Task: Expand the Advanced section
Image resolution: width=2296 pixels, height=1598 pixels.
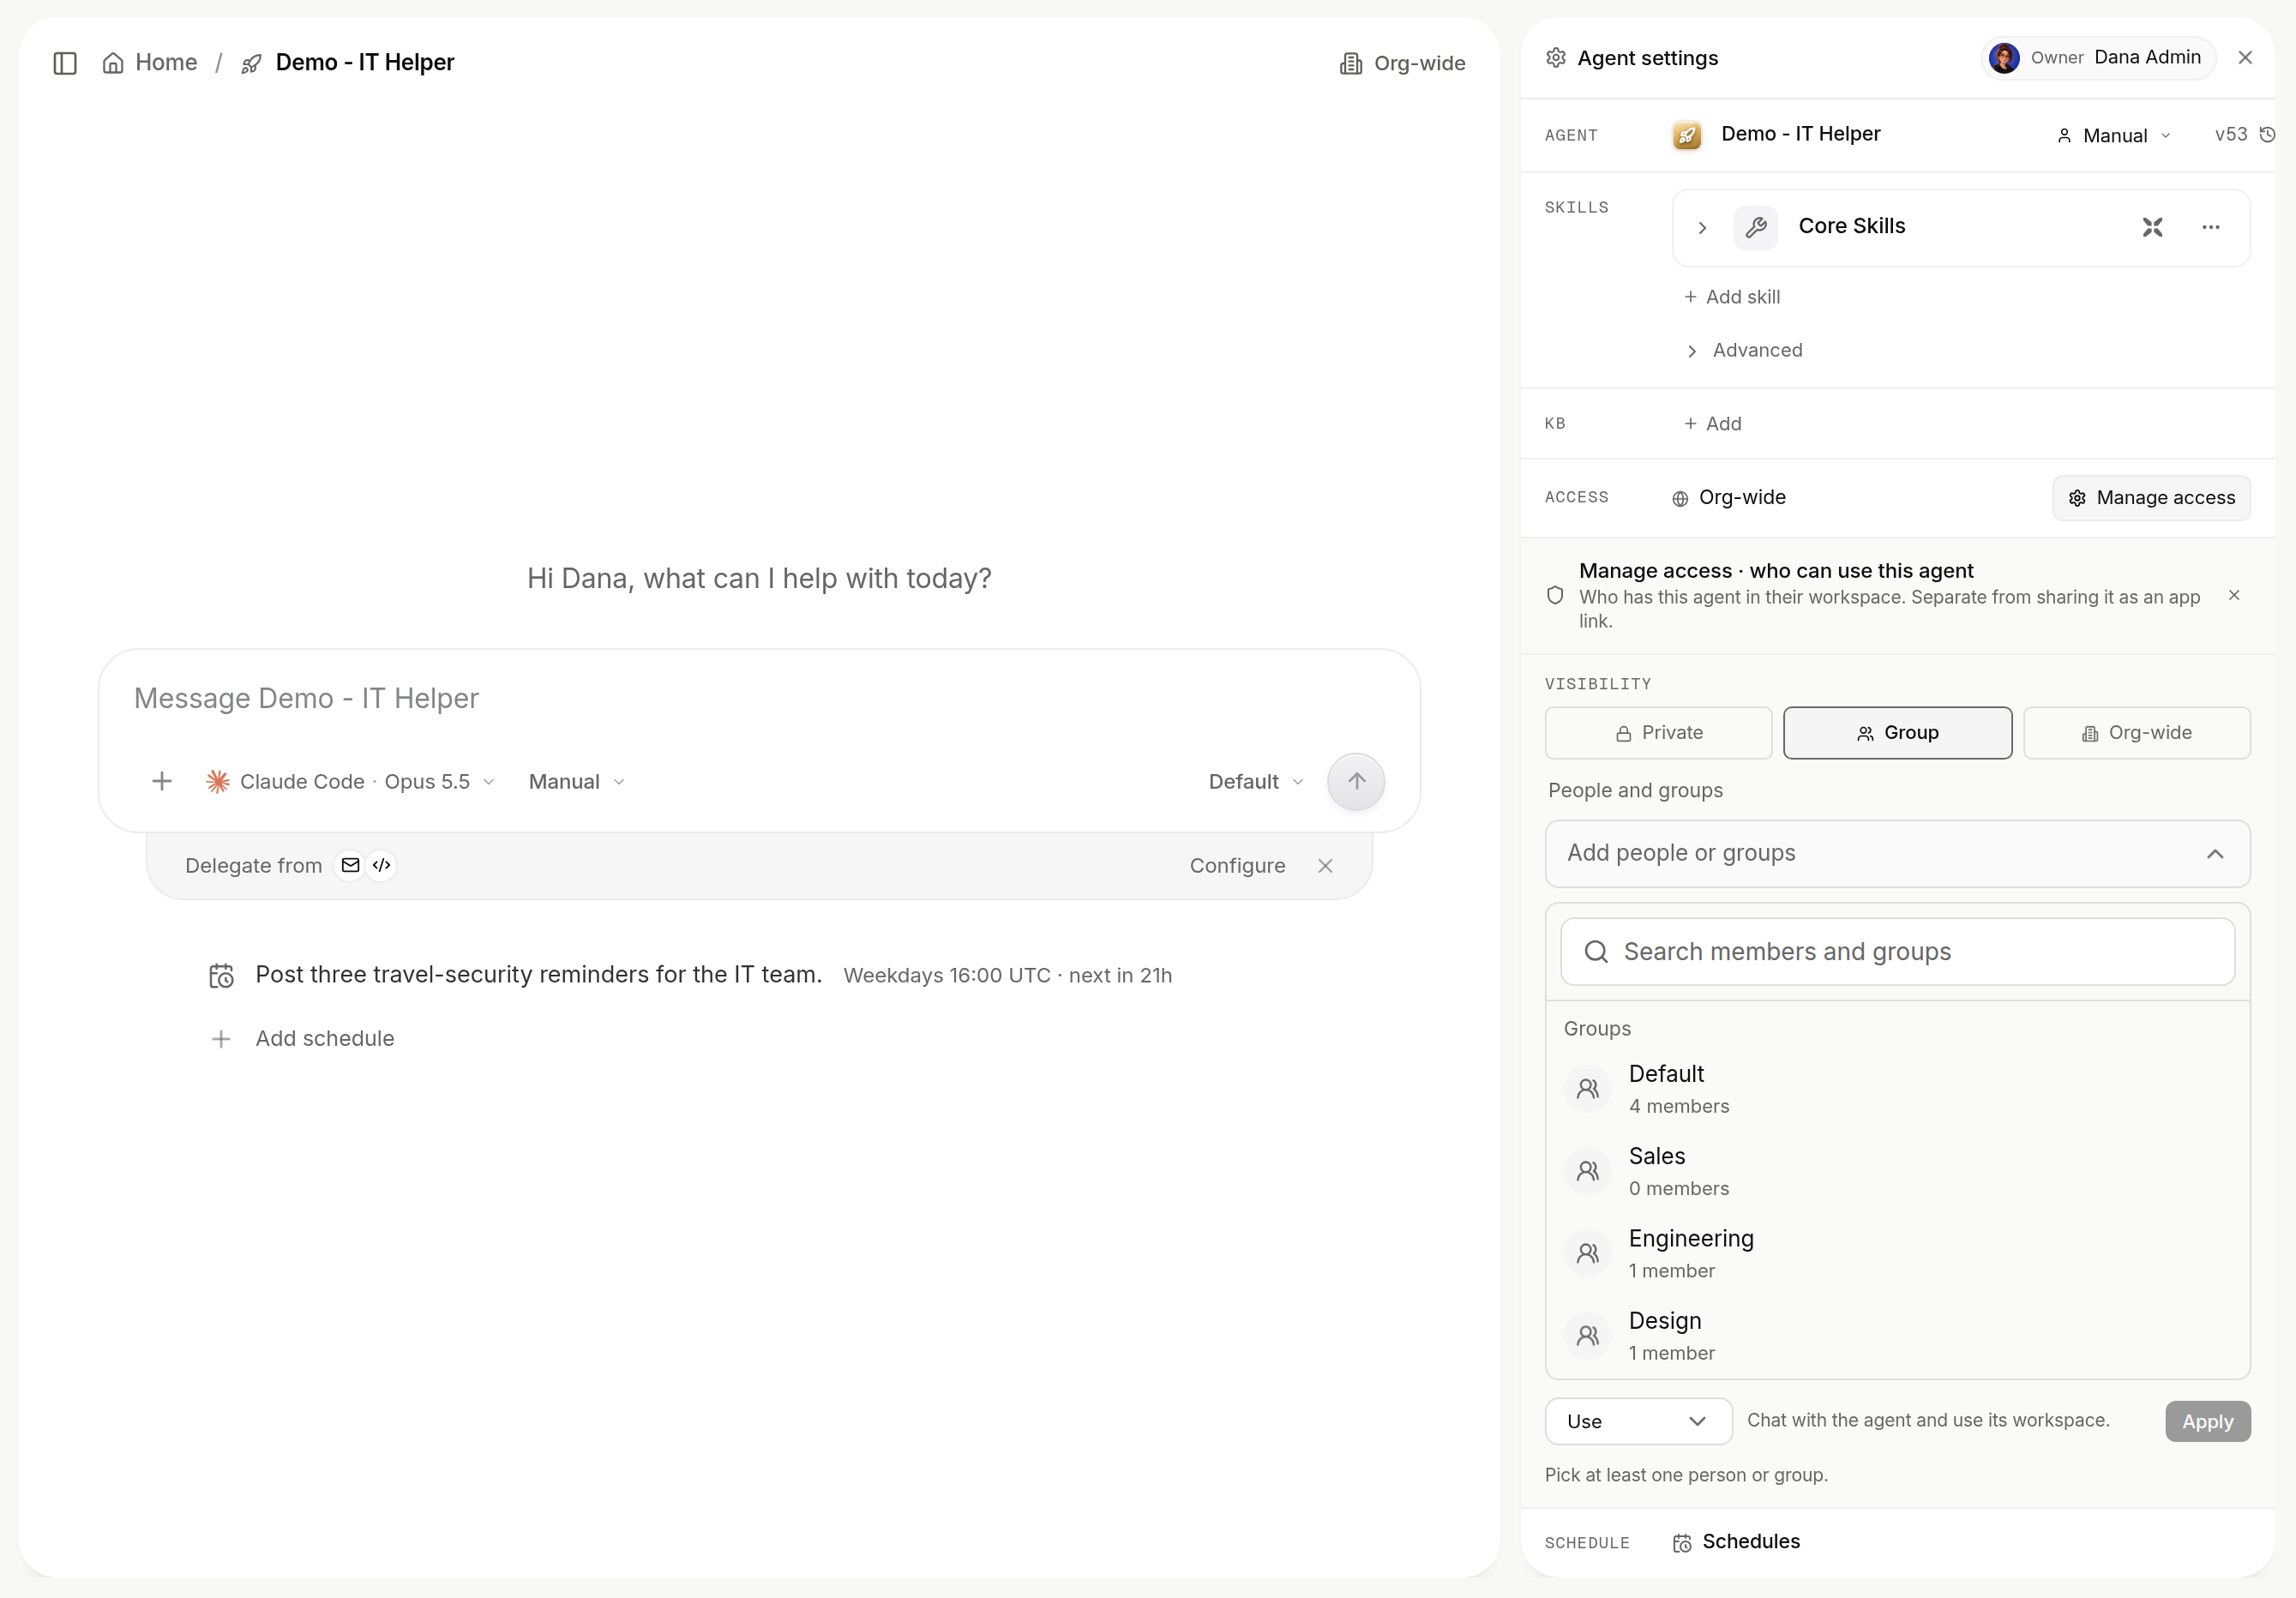Action: (x=1744, y=350)
